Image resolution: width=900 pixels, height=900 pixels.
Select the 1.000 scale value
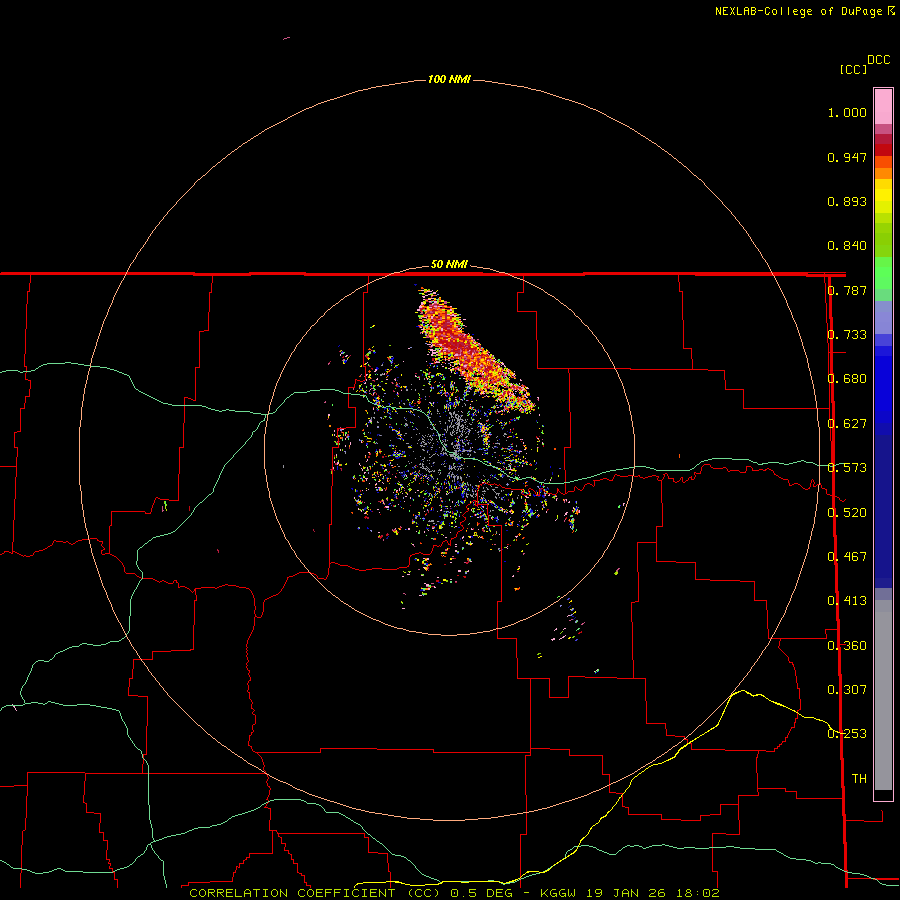(x=847, y=113)
